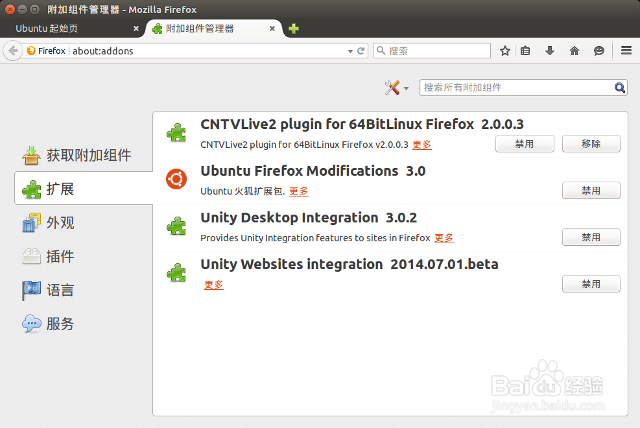Screen dimensions: 640x428
Task: Click 更多 link for CNTVLive2 plugin
Action: click(422, 145)
